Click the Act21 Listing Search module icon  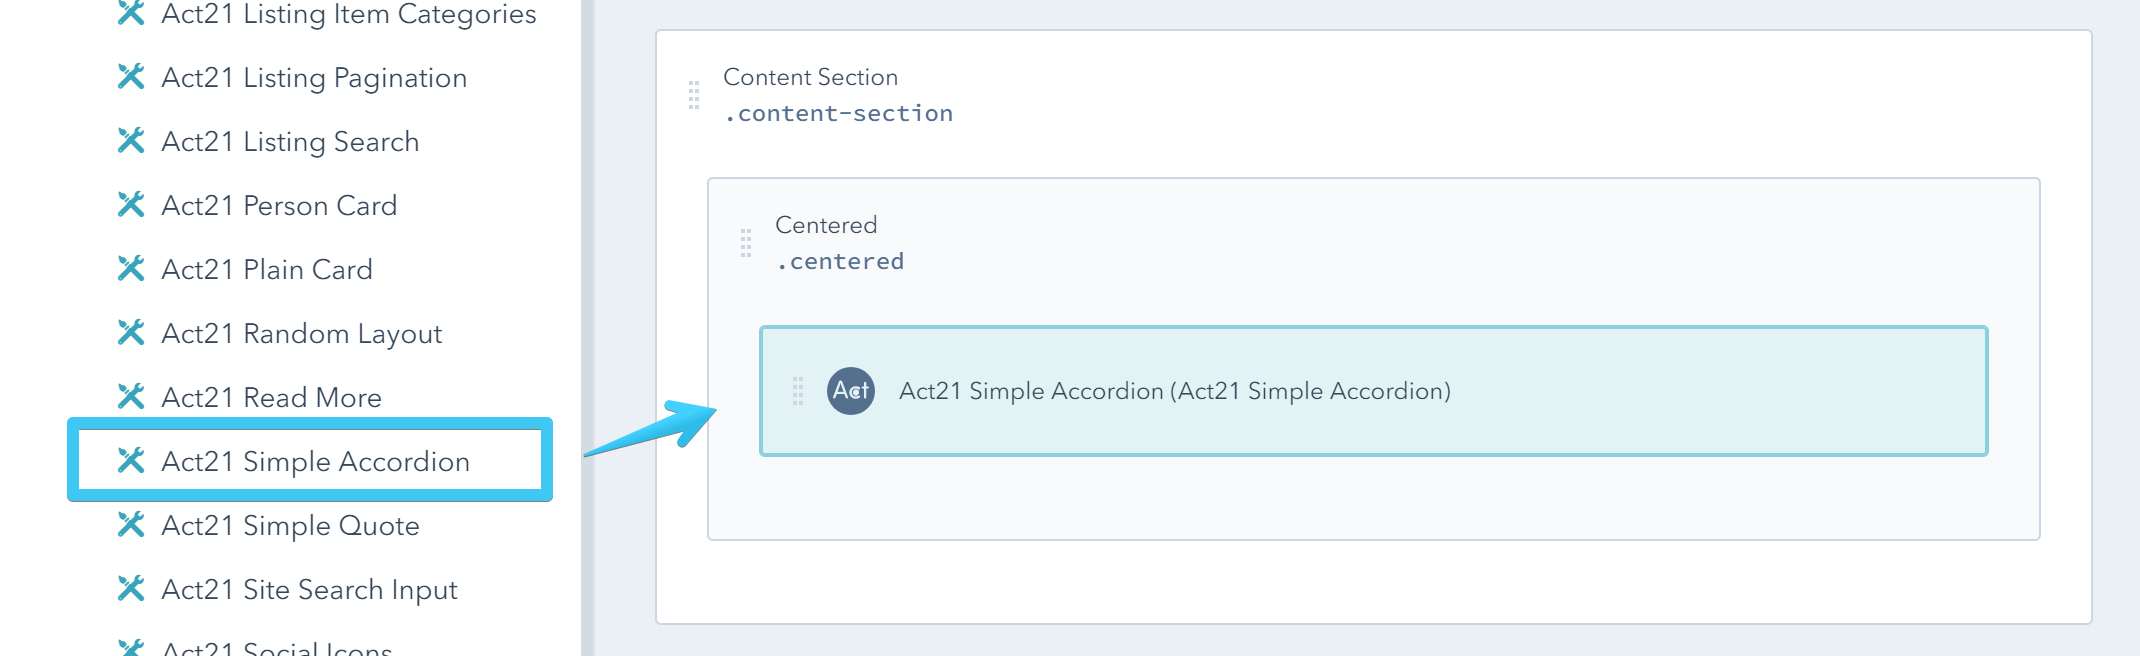click(131, 141)
